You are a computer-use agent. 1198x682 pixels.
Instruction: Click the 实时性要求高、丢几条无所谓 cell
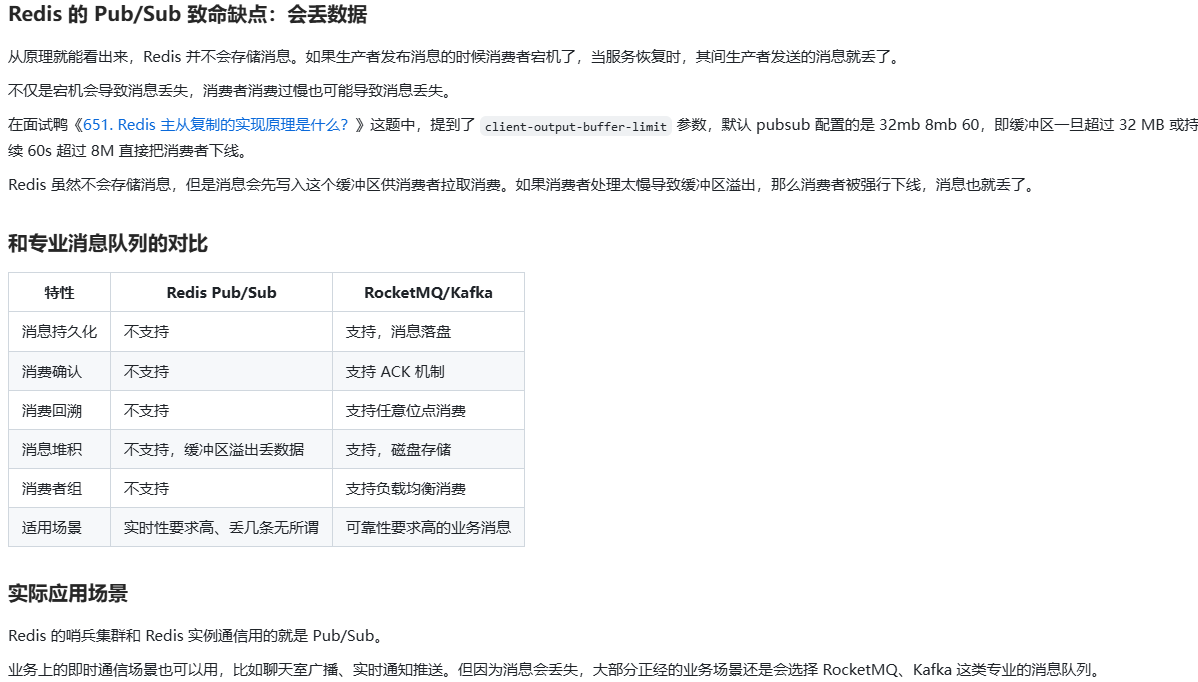click(x=222, y=527)
